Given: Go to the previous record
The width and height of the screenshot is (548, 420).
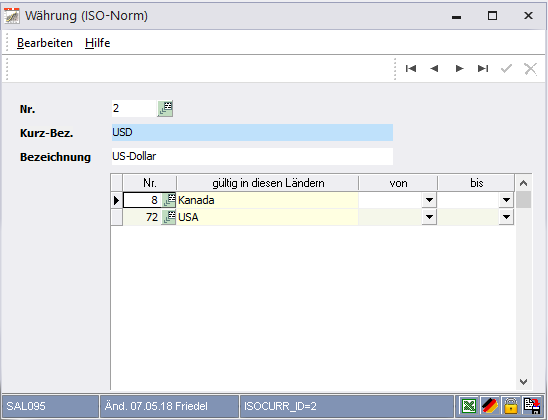Looking at the screenshot, I should [x=434, y=68].
